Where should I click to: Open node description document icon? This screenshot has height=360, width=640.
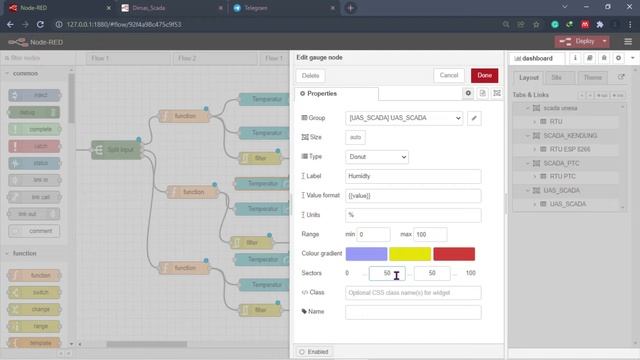[482, 93]
